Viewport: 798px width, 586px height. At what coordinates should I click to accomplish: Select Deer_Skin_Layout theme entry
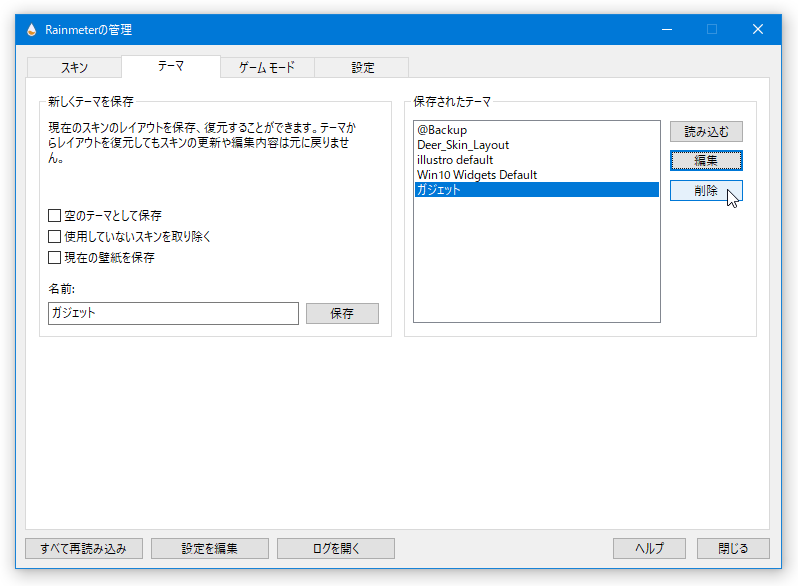(536, 145)
